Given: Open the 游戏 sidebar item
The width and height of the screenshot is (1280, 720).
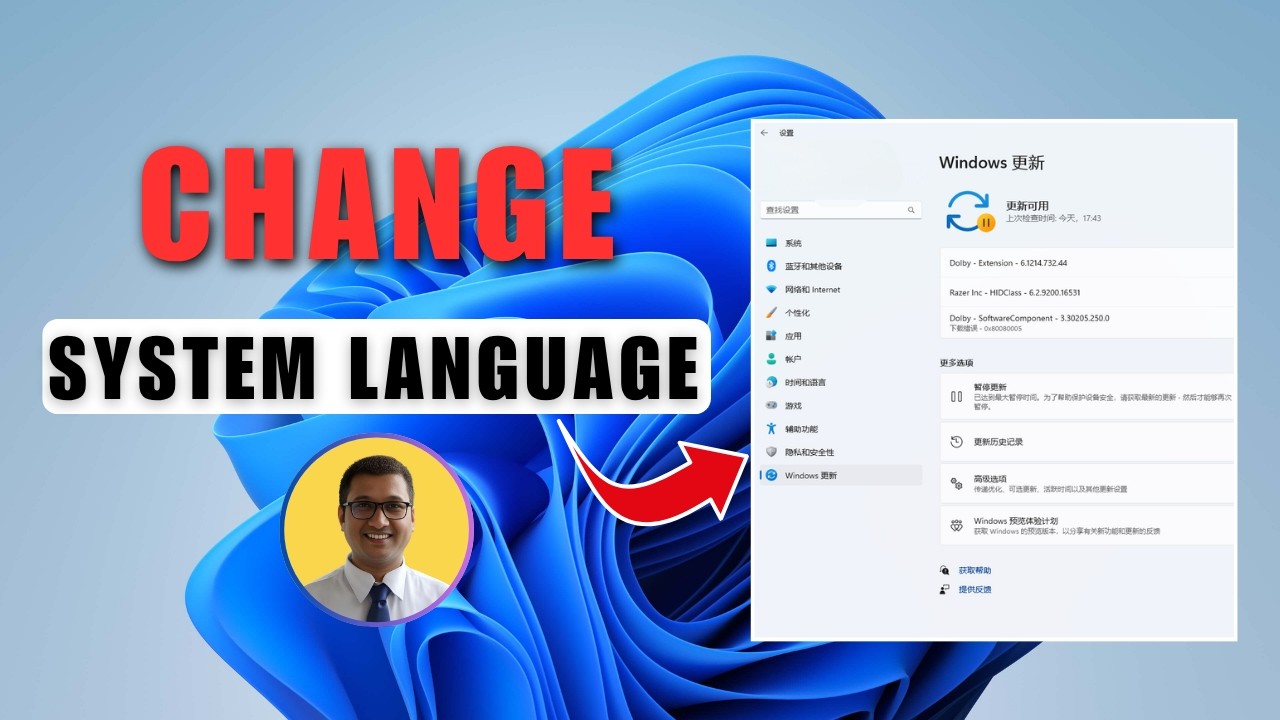Looking at the screenshot, I should [841, 406].
